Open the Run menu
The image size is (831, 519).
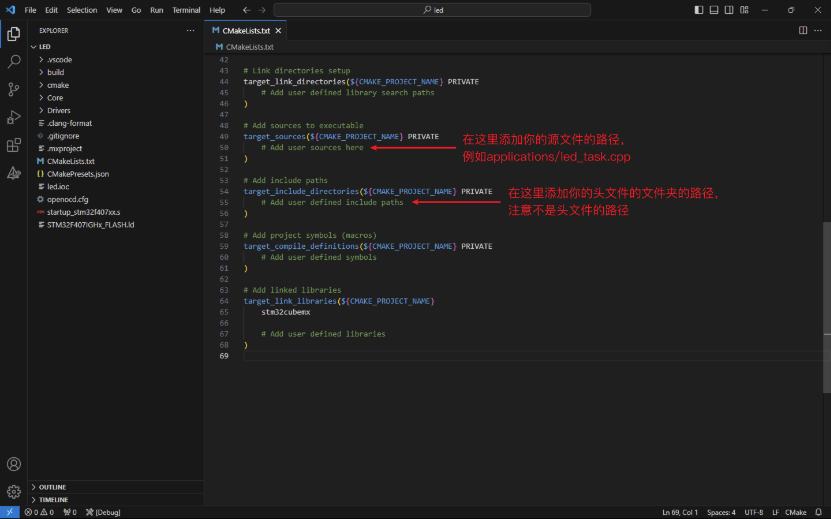tap(156, 10)
